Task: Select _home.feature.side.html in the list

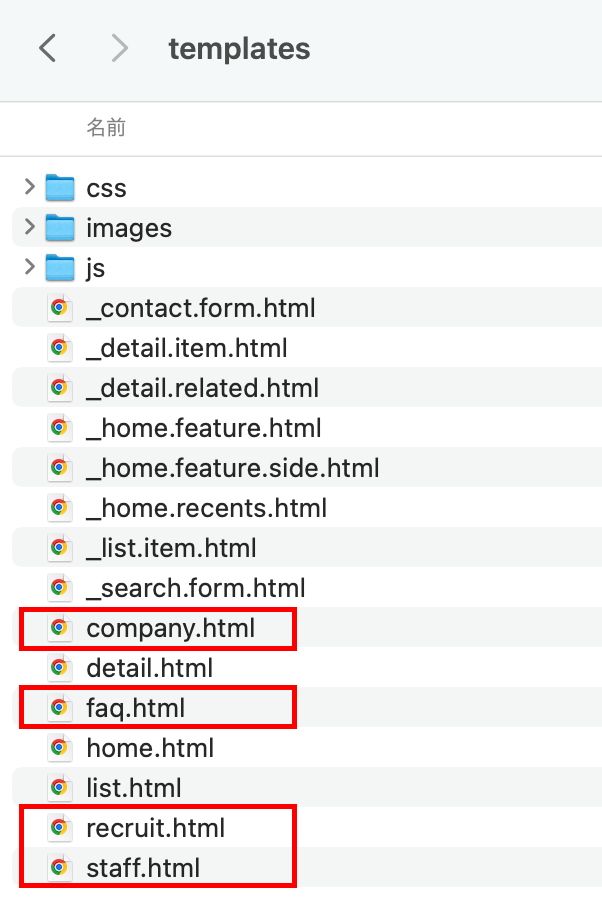Action: point(232,468)
